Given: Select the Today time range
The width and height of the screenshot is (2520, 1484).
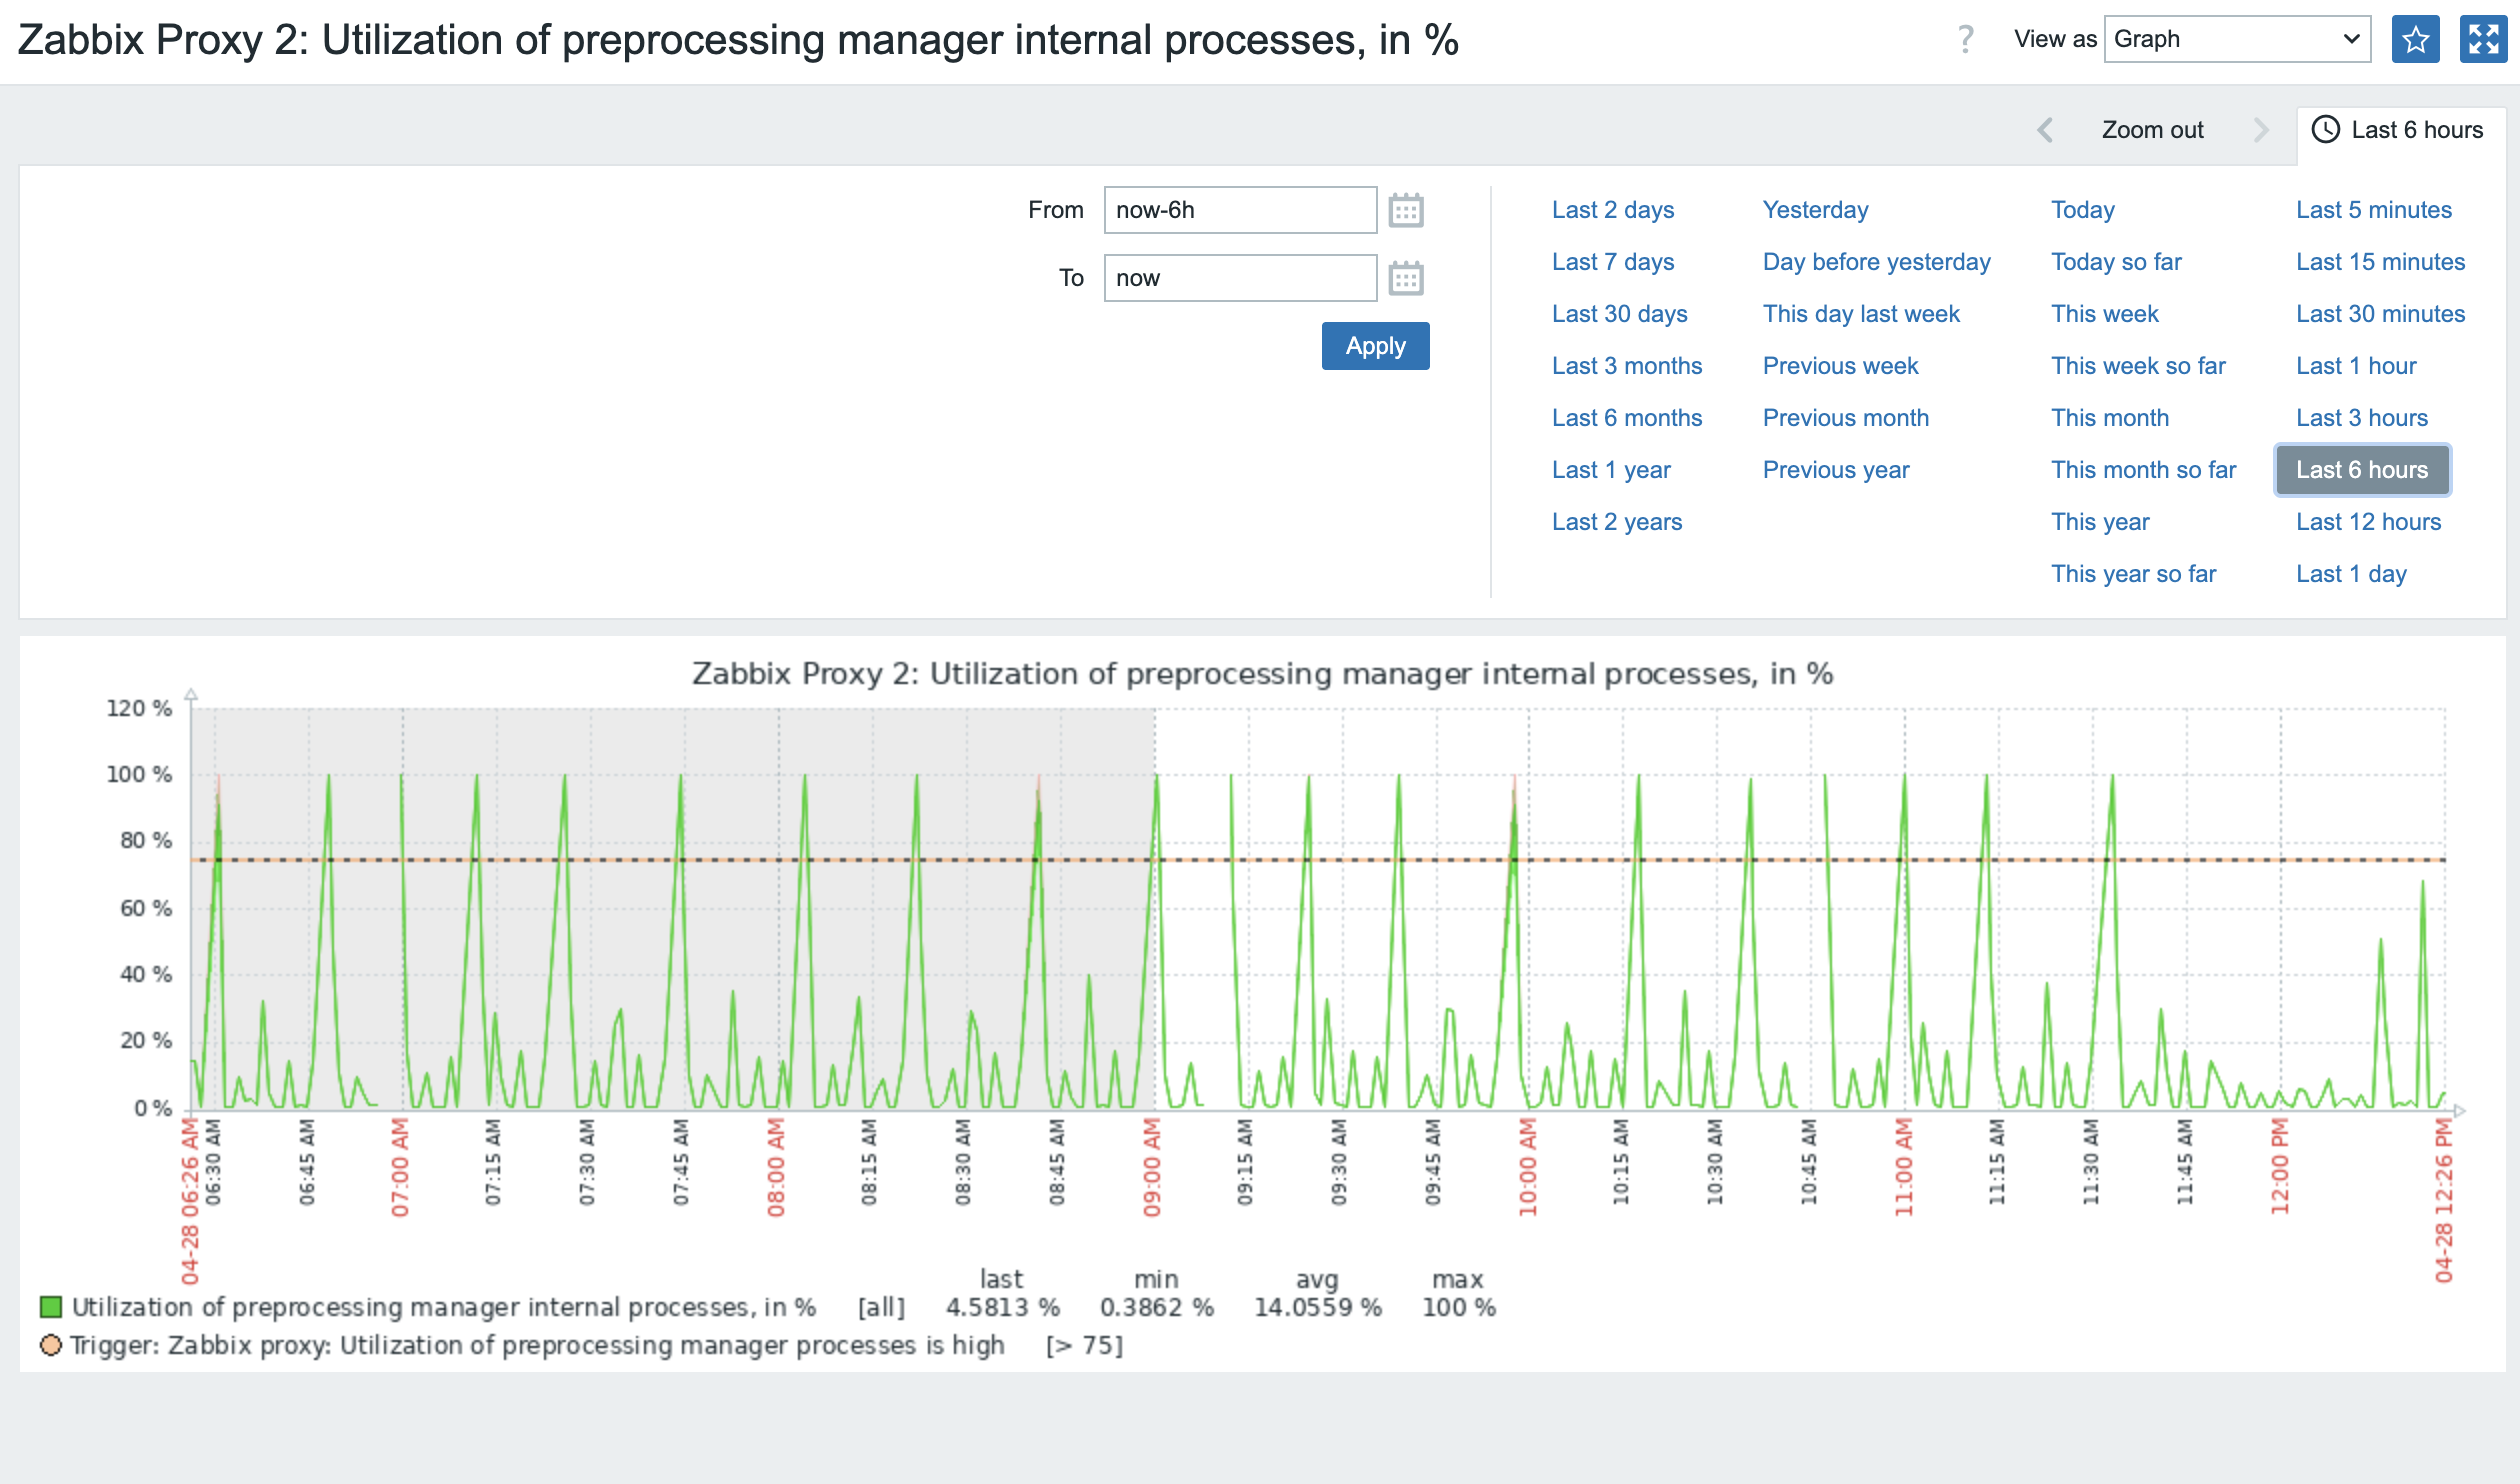Looking at the screenshot, I should coord(2083,210).
